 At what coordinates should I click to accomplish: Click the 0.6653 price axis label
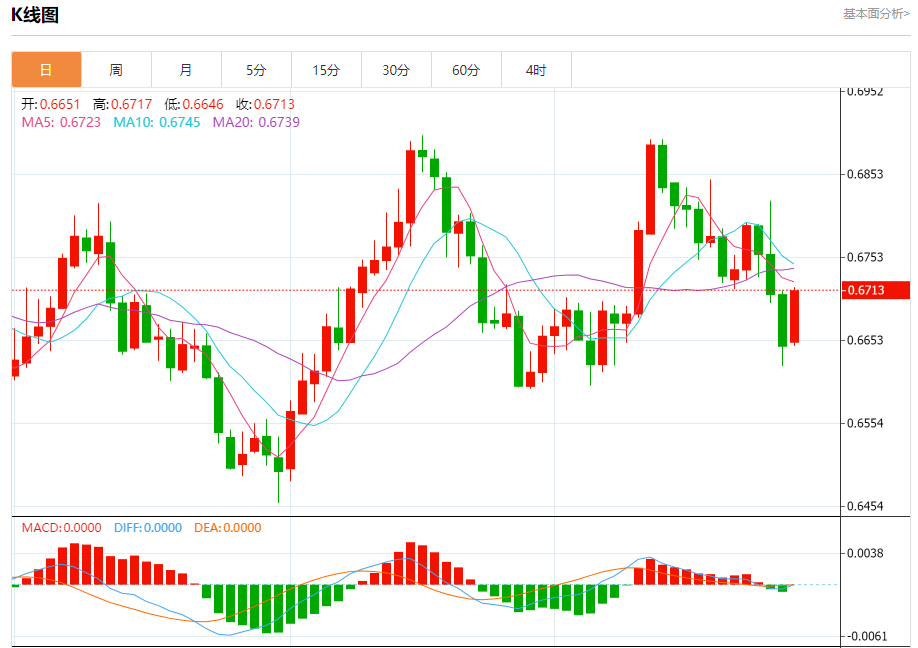point(865,341)
